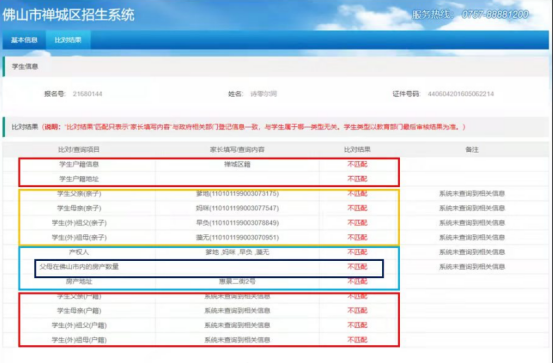Click 不匹配 in the 房产数量 row
The height and width of the screenshot is (363, 554).
coord(357,267)
